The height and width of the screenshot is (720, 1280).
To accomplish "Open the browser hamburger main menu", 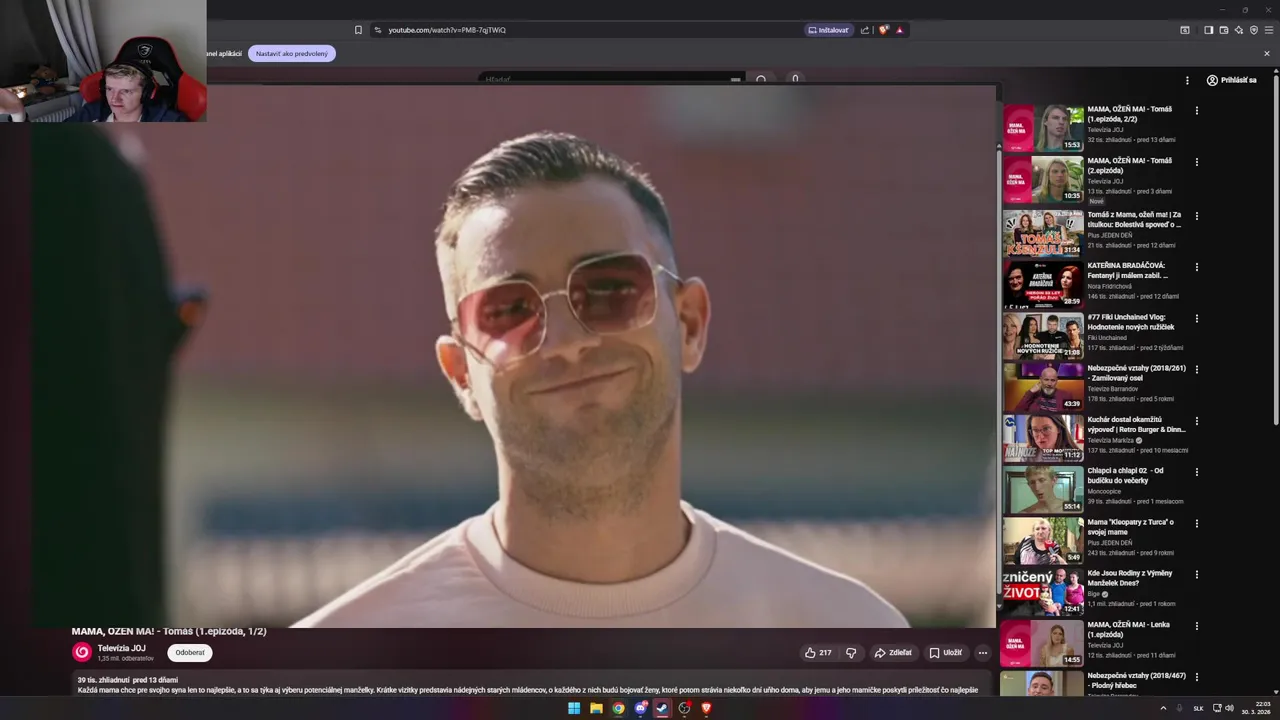I will pos(1268,30).
